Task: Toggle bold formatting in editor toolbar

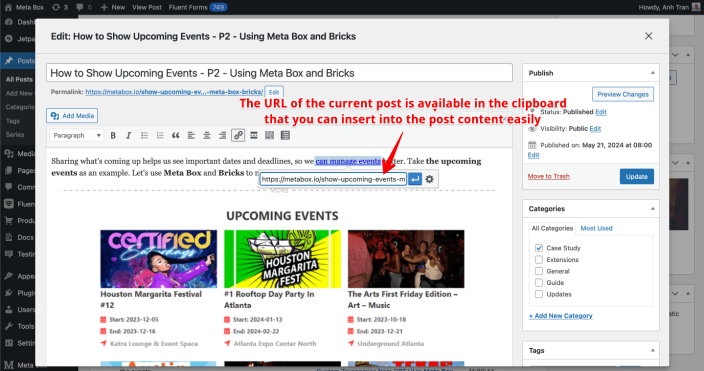Action: [113, 135]
